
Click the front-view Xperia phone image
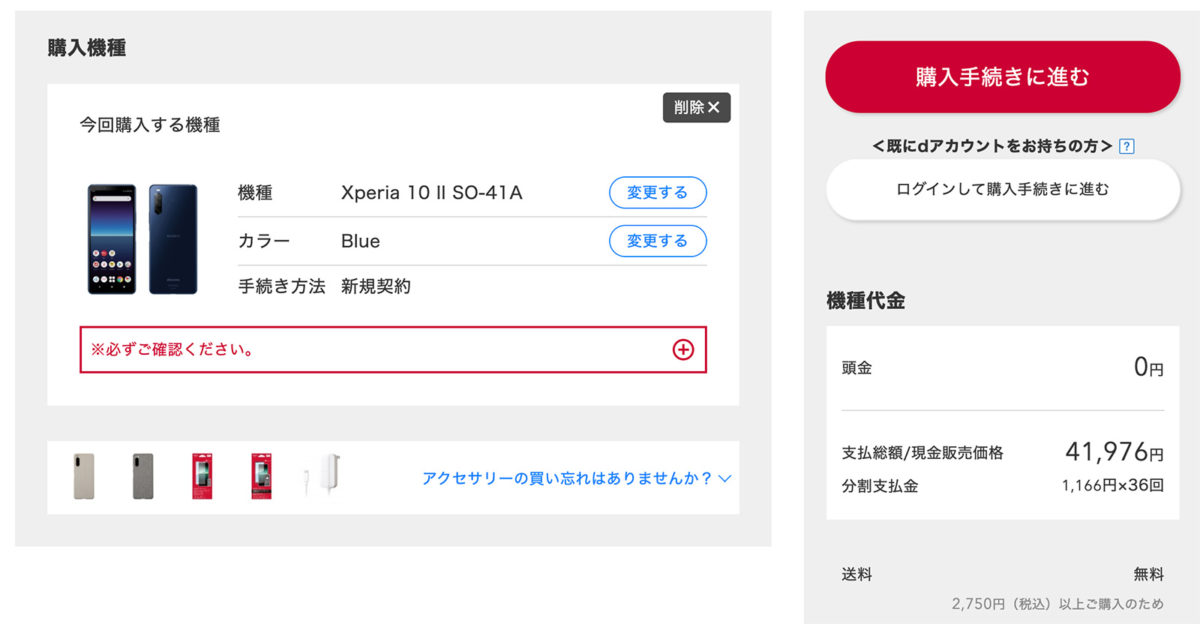point(112,239)
